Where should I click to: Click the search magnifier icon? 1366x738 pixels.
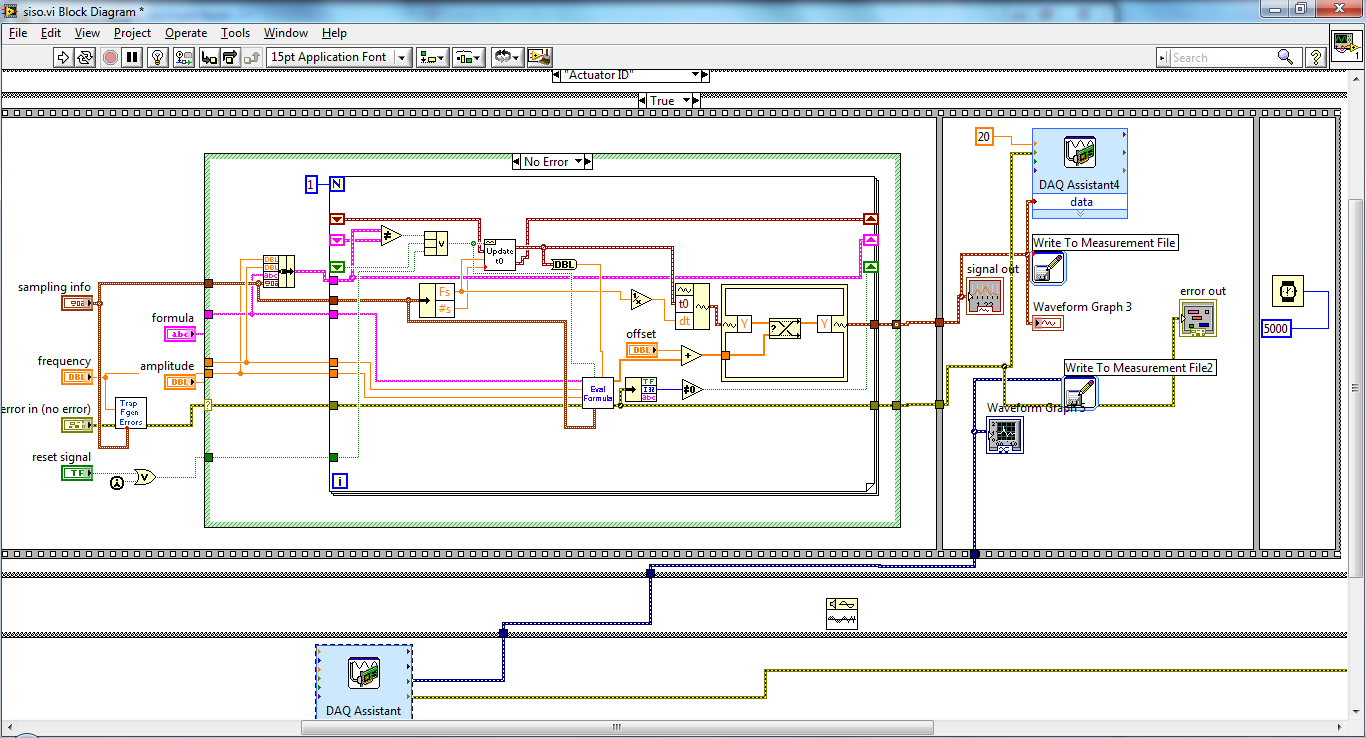point(1288,58)
